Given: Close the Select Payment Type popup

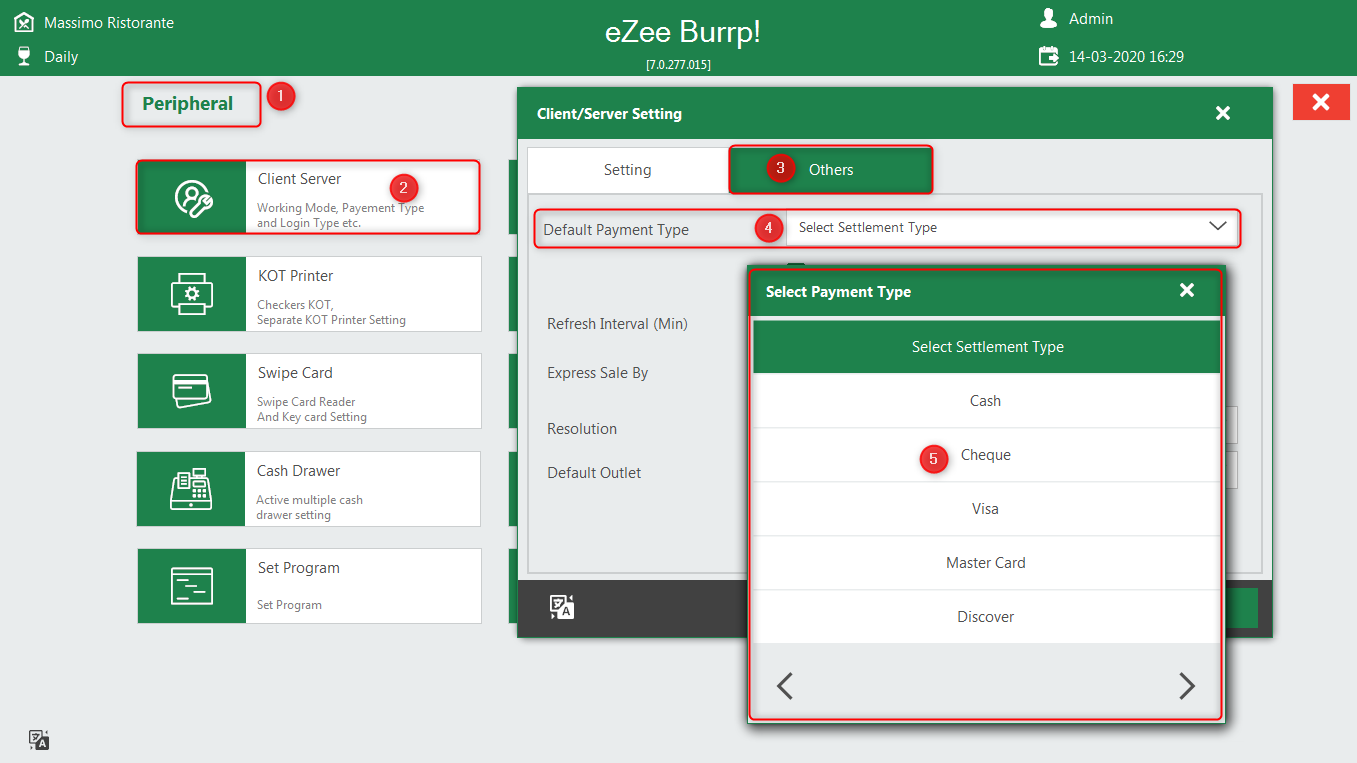Looking at the screenshot, I should (1187, 290).
